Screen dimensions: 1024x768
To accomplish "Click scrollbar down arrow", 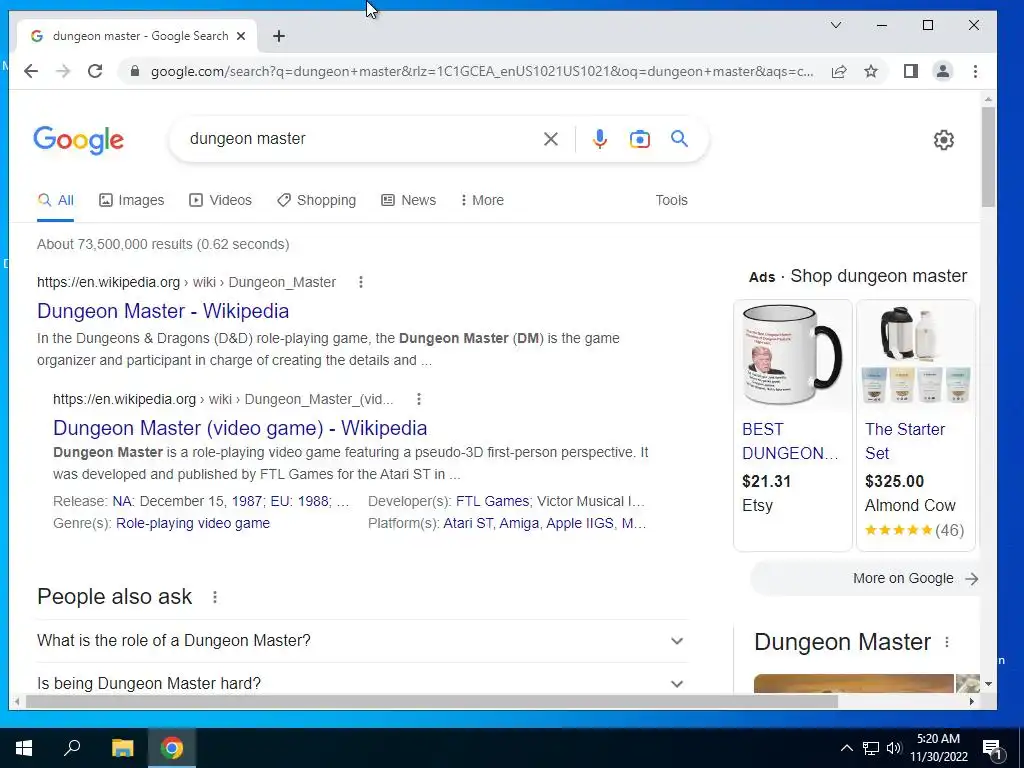I will pyautogui.click(x=988, y=684).
